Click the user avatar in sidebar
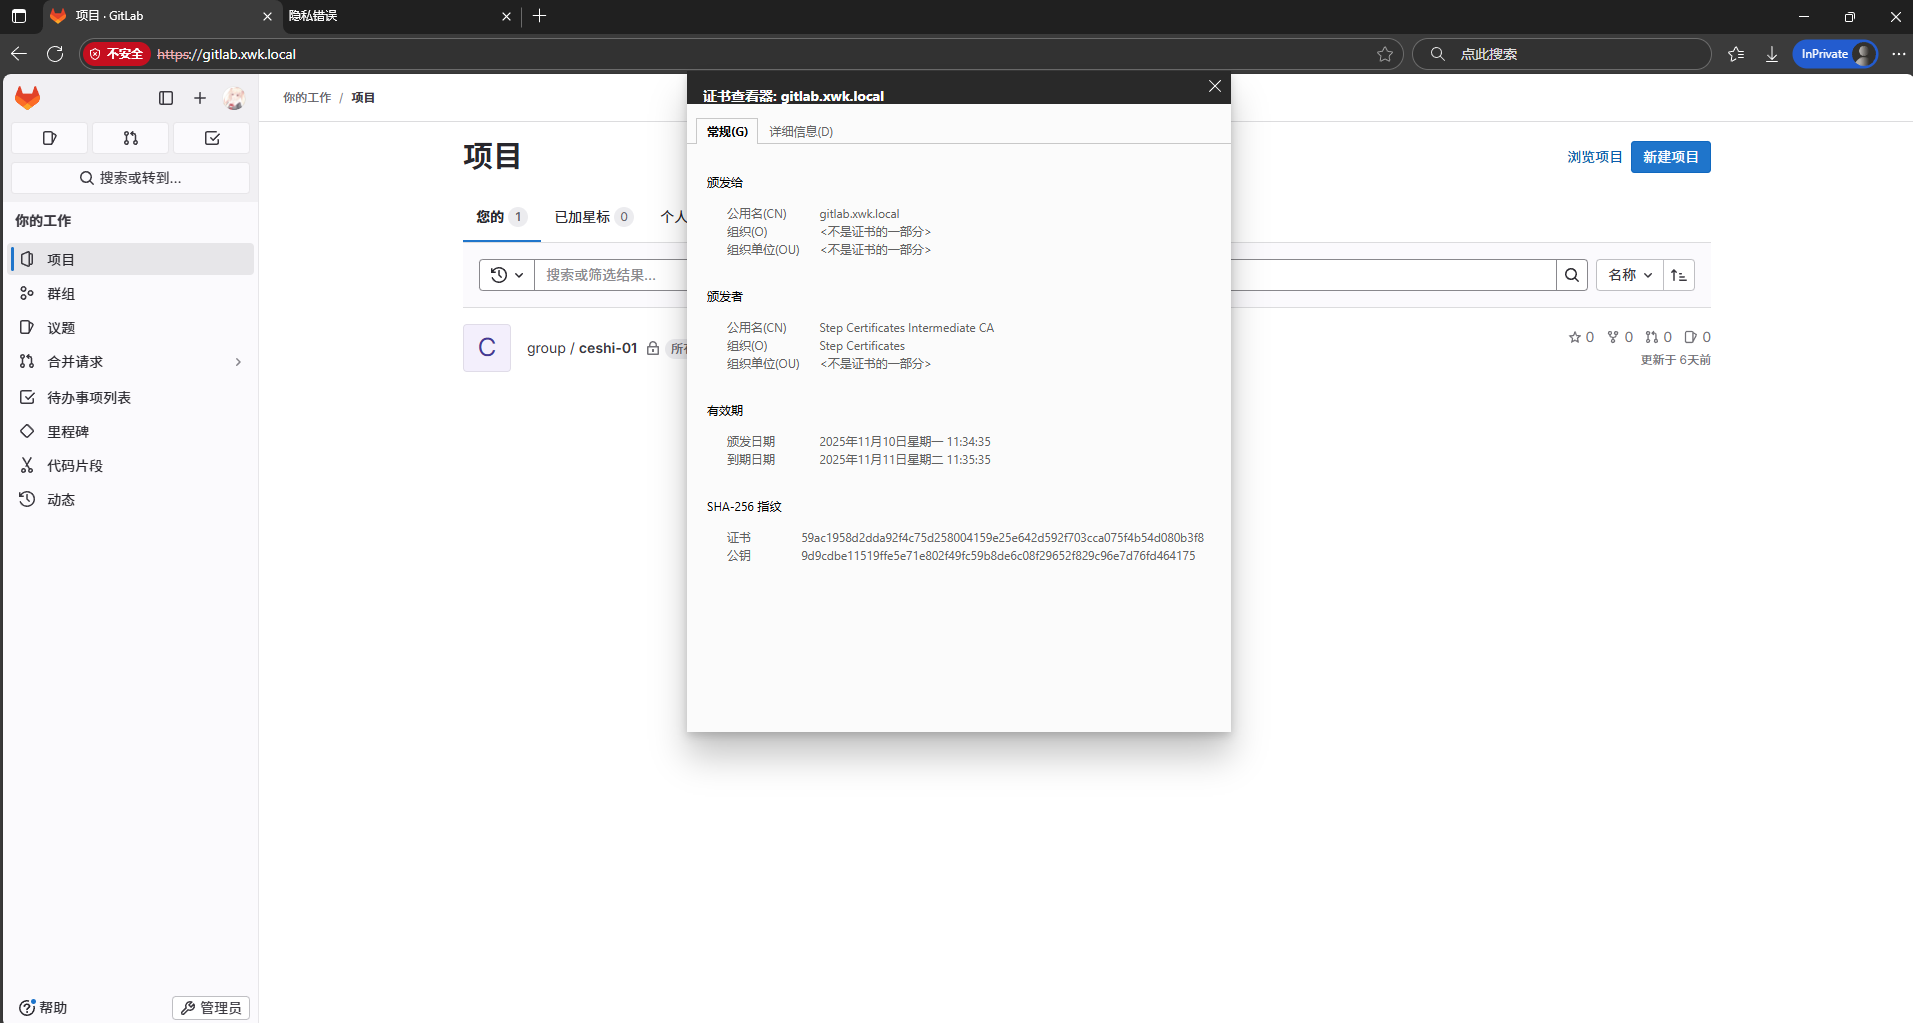This screenshot has width=1913, height=1023. pos(234,98)
